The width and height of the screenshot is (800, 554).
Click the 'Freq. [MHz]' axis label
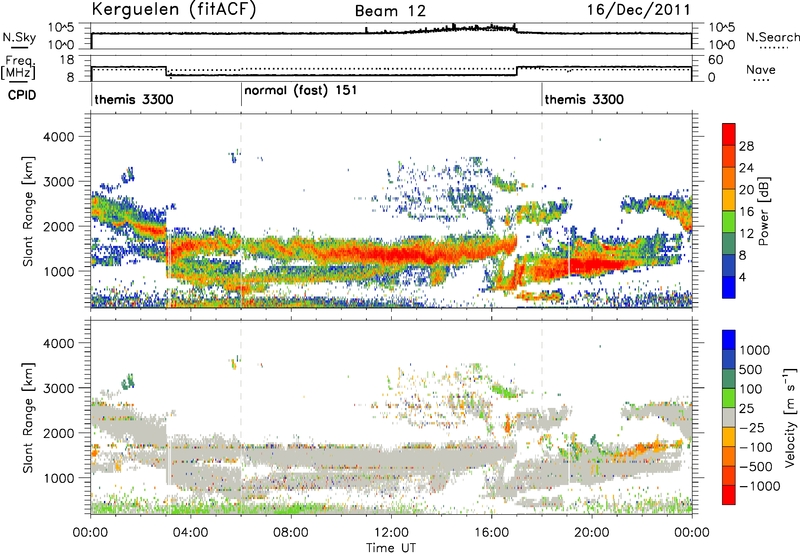pos(19,67)
